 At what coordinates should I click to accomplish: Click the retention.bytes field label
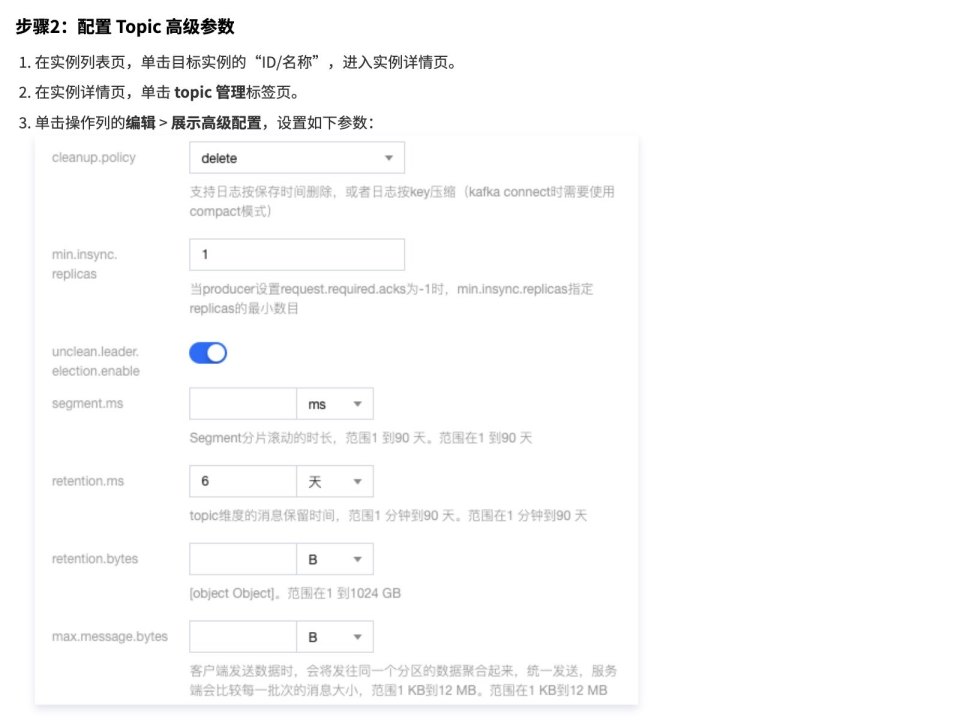coord(94,559)
